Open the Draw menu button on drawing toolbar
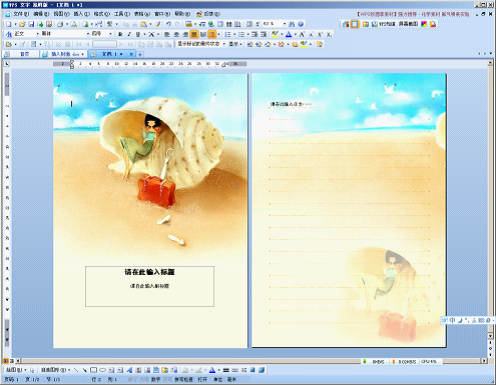This screenshot has width=496, height=385. coord(16,370)
